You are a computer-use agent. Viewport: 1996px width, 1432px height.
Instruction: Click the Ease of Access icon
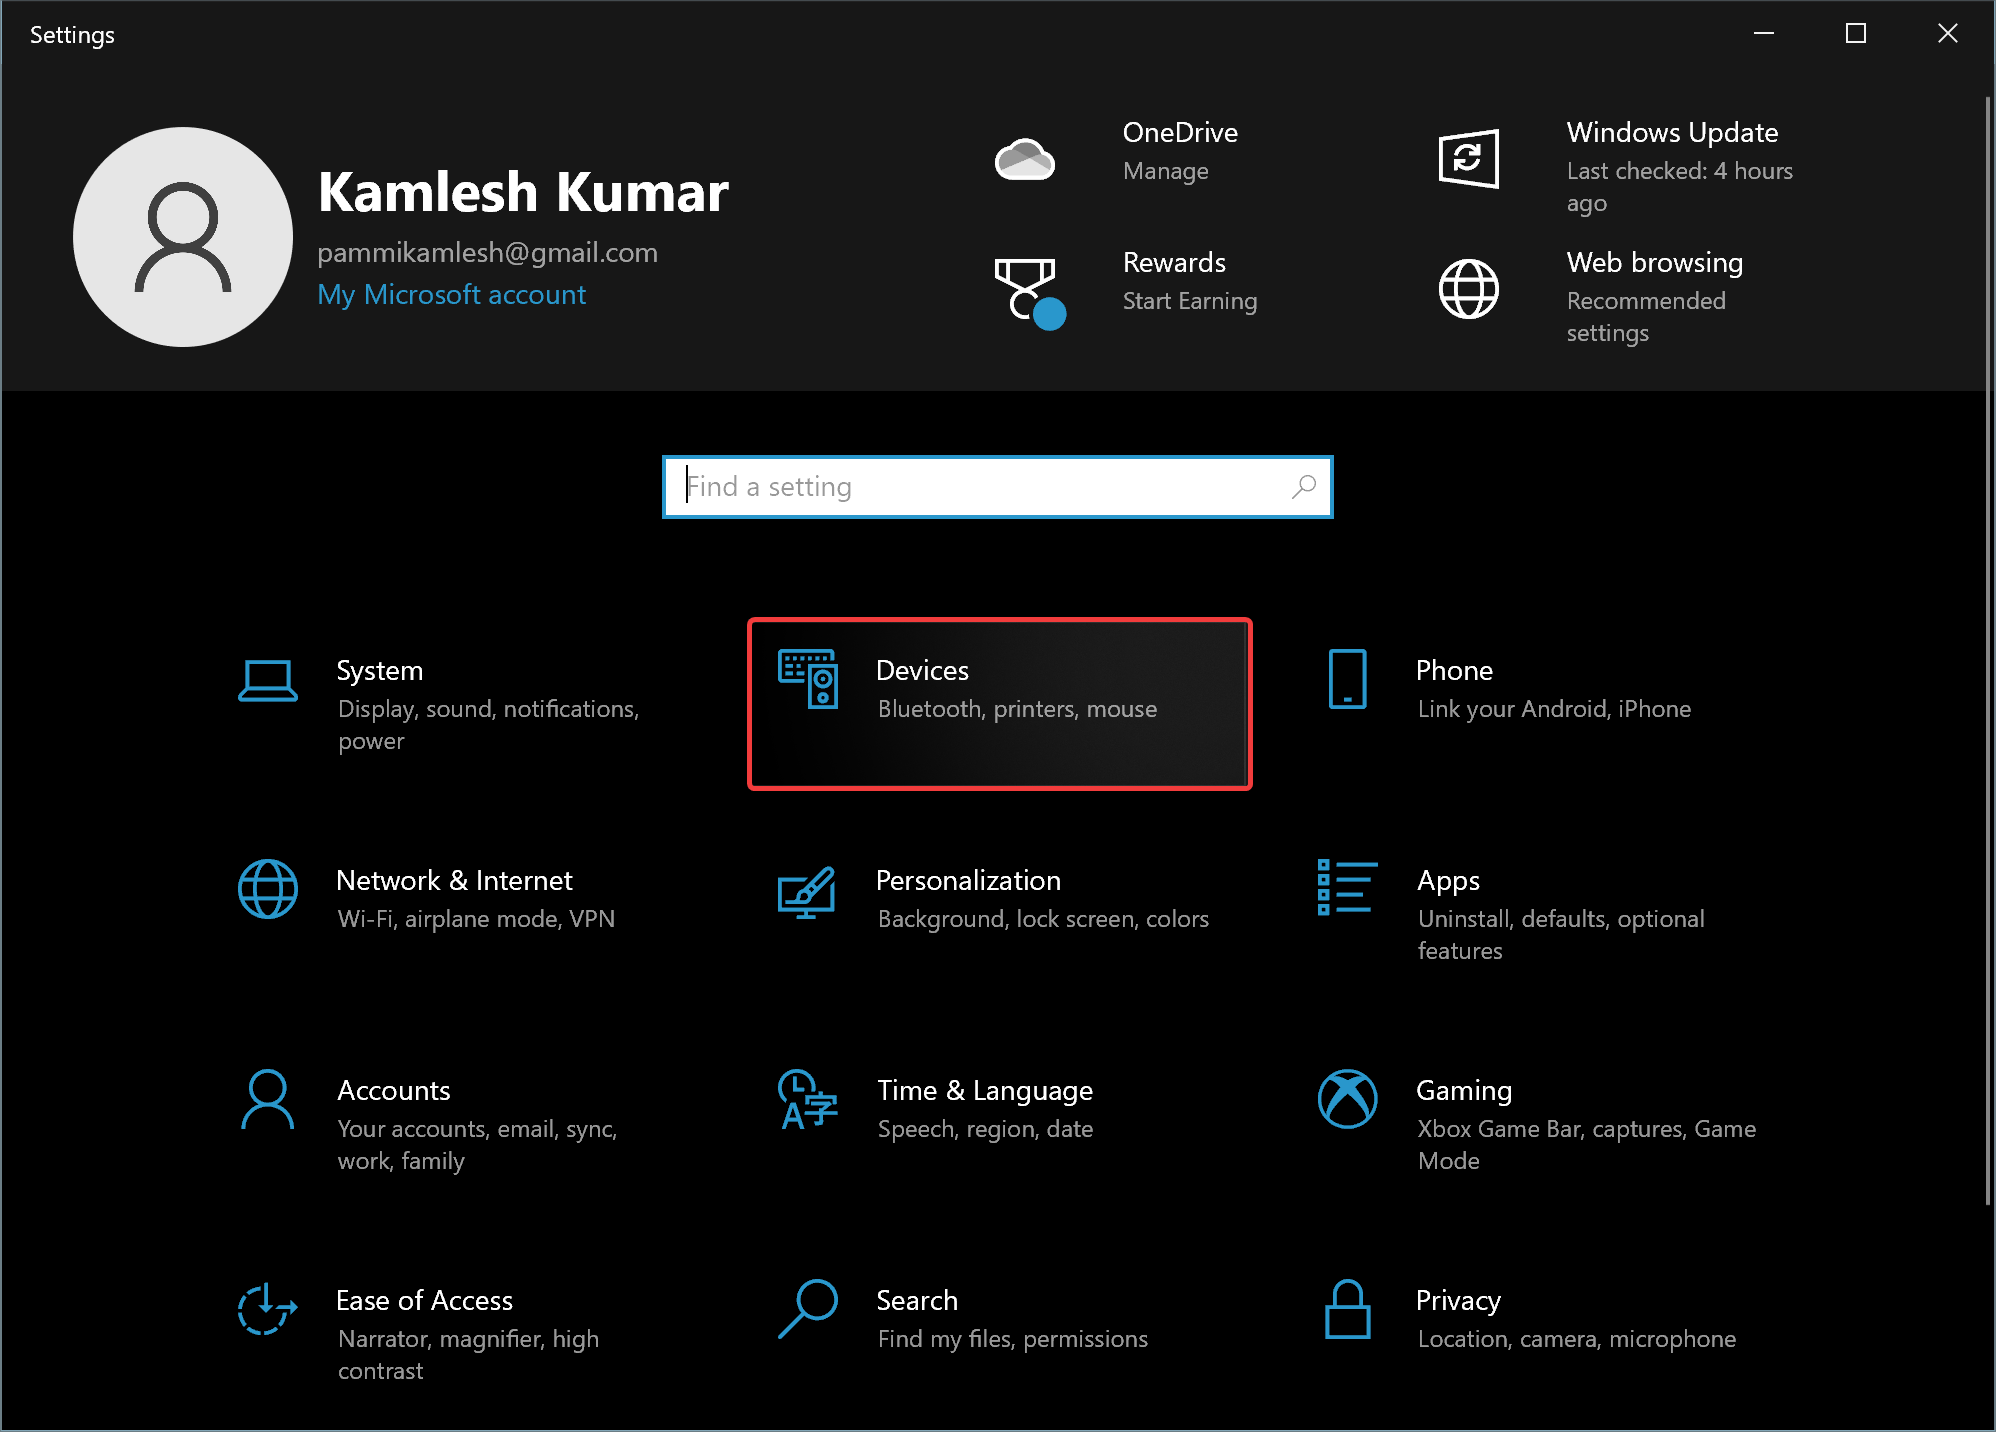coord(267,1309)
